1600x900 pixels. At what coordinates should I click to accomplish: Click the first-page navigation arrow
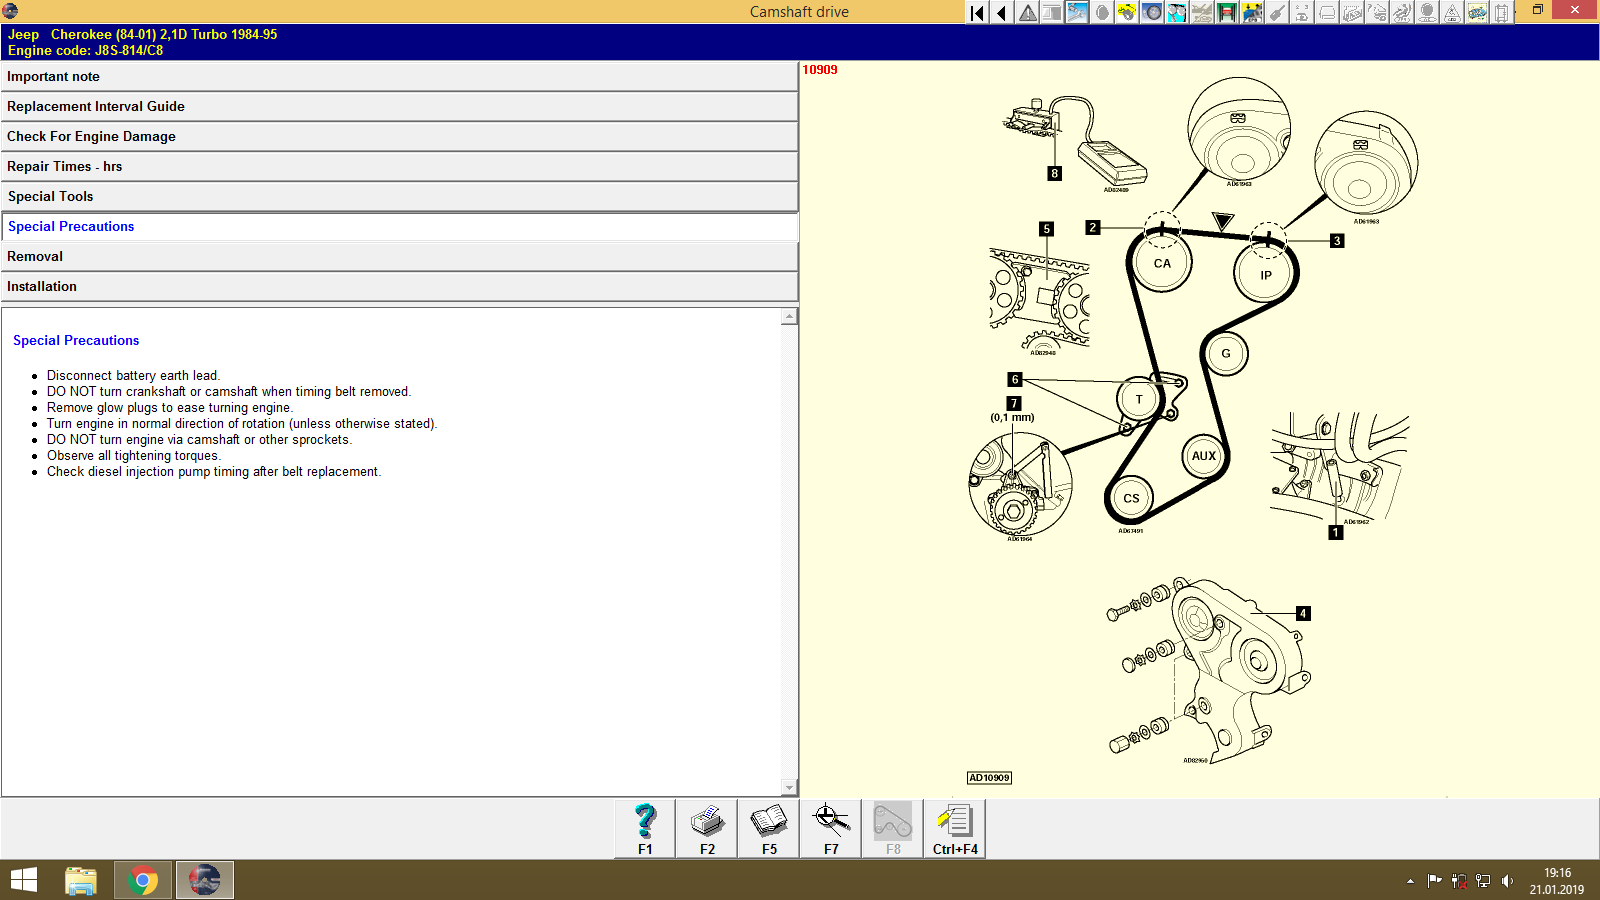tap(975, 12)
